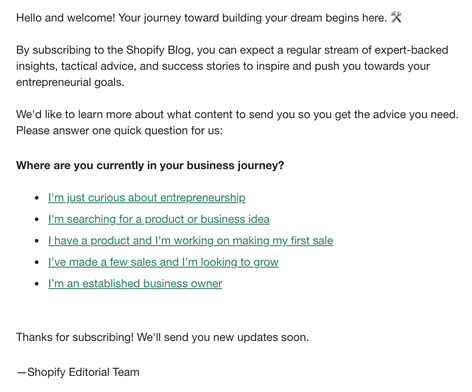Click the "insights, tactical advice" text line
Screen dimensions: 472x392
click(223, 66)
